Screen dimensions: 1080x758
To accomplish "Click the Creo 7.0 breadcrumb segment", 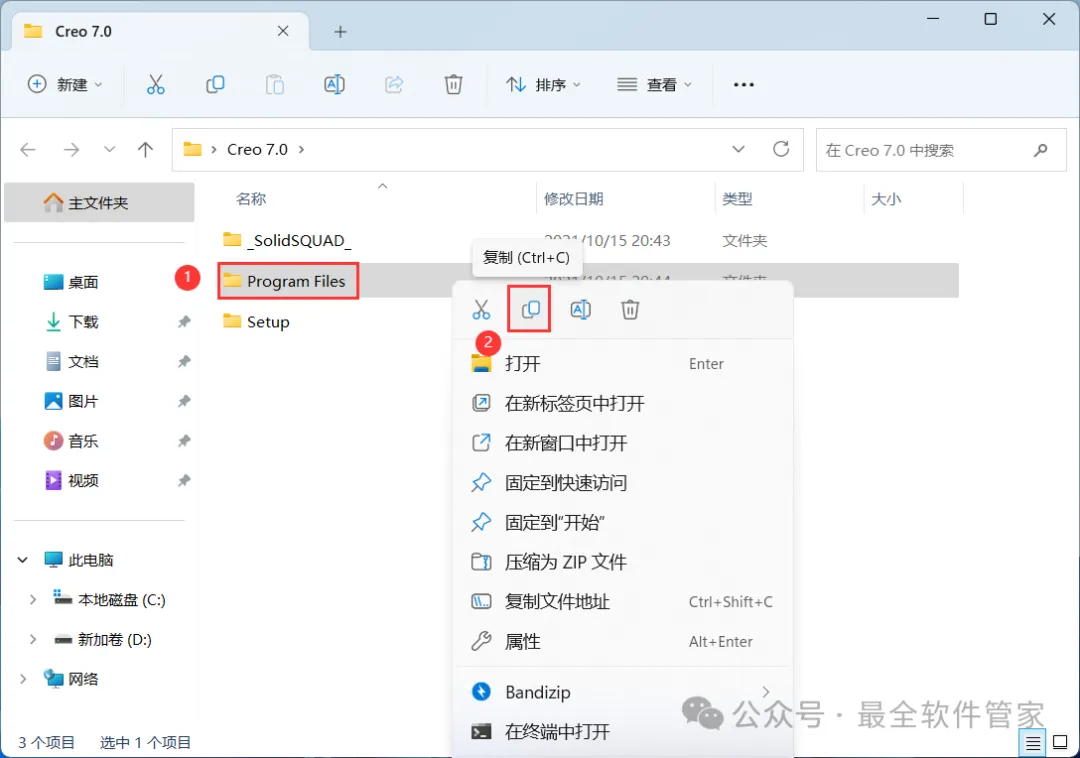I will pos(258,149).
